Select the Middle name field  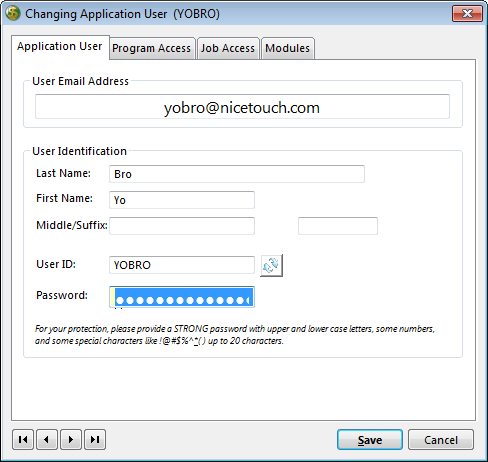click(182, 226)
